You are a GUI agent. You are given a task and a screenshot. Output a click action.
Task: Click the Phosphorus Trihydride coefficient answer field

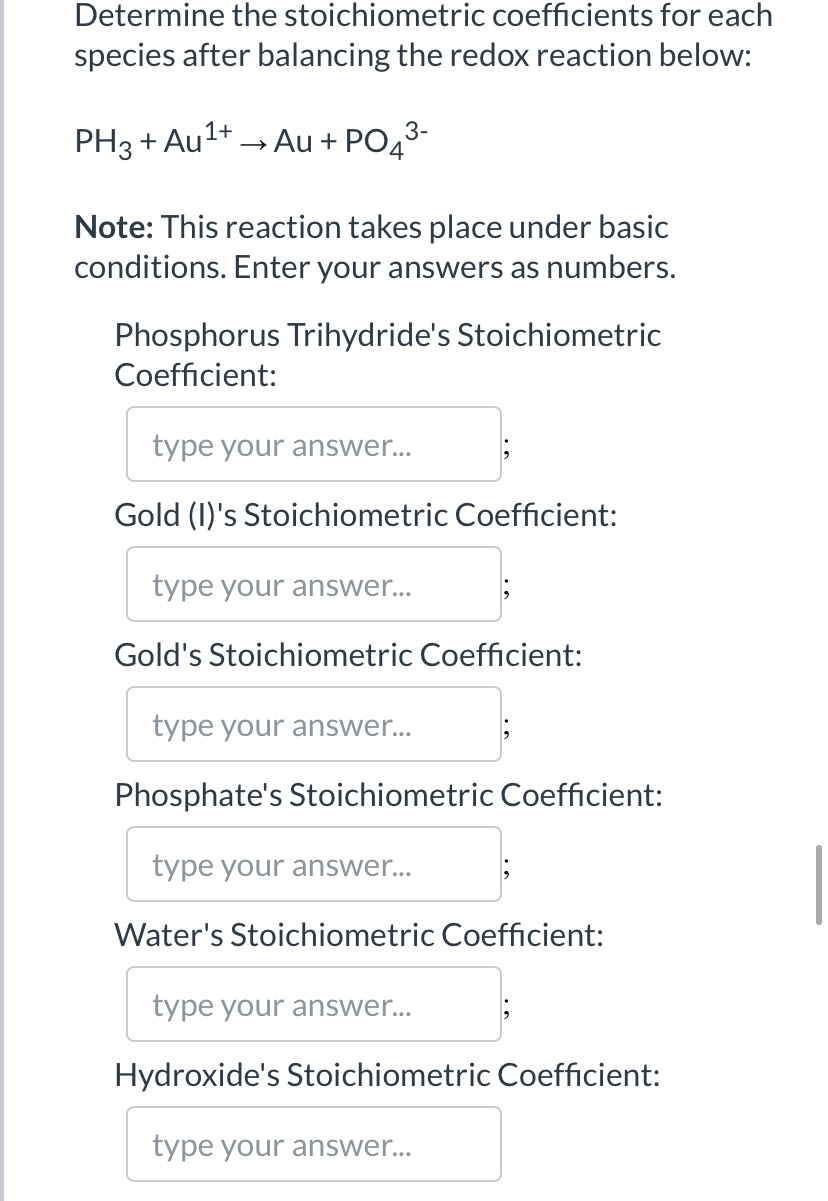click(x=313, y=444)
